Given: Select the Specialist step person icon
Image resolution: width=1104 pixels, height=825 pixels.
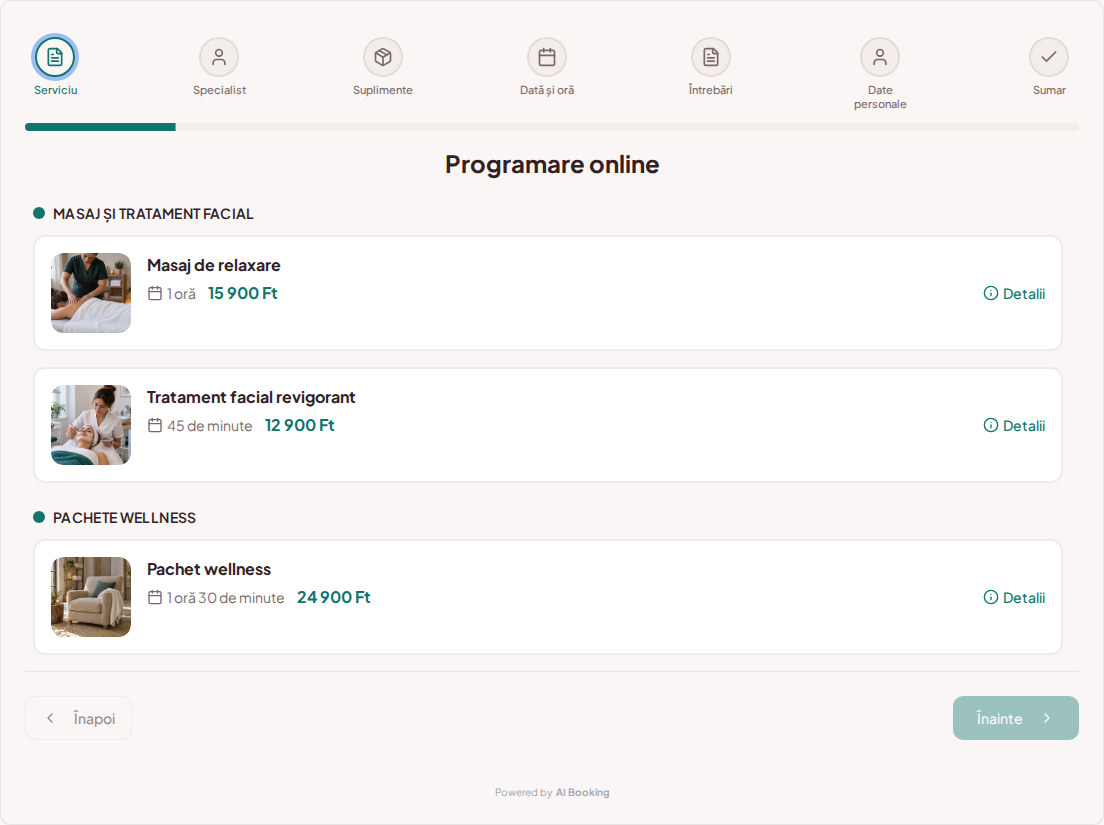Looking at the screenshot, I should pos(219,57).
